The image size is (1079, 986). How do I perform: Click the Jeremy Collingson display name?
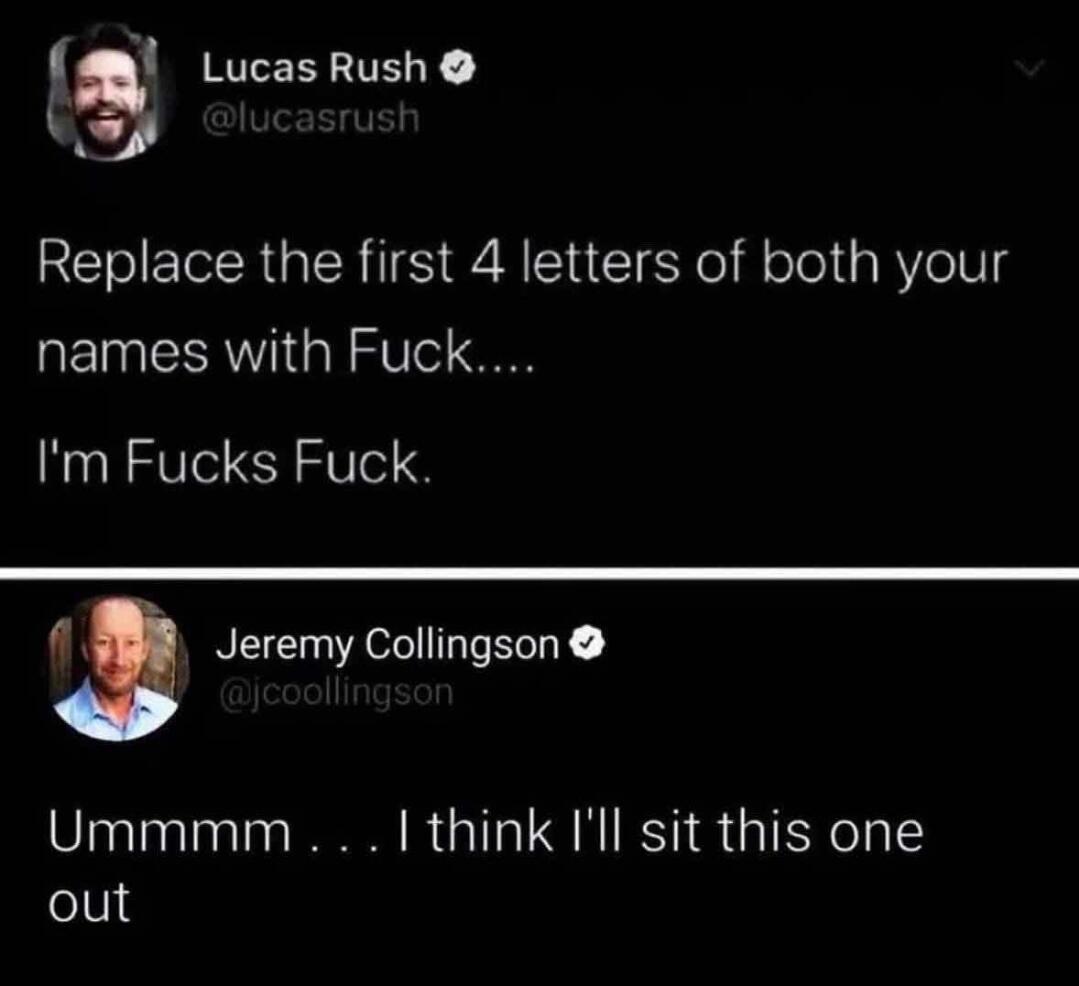coord(389,646)
